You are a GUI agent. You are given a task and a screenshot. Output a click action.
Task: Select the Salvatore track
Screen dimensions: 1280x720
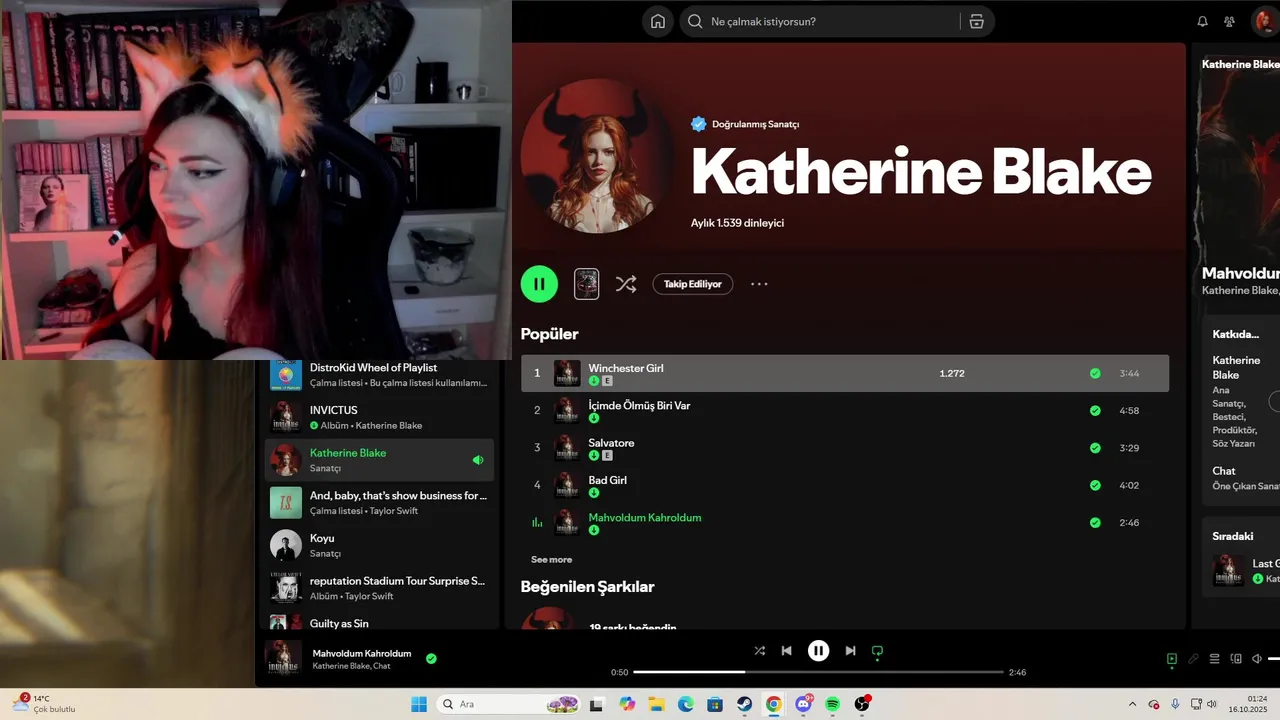(x=611, y=443)
